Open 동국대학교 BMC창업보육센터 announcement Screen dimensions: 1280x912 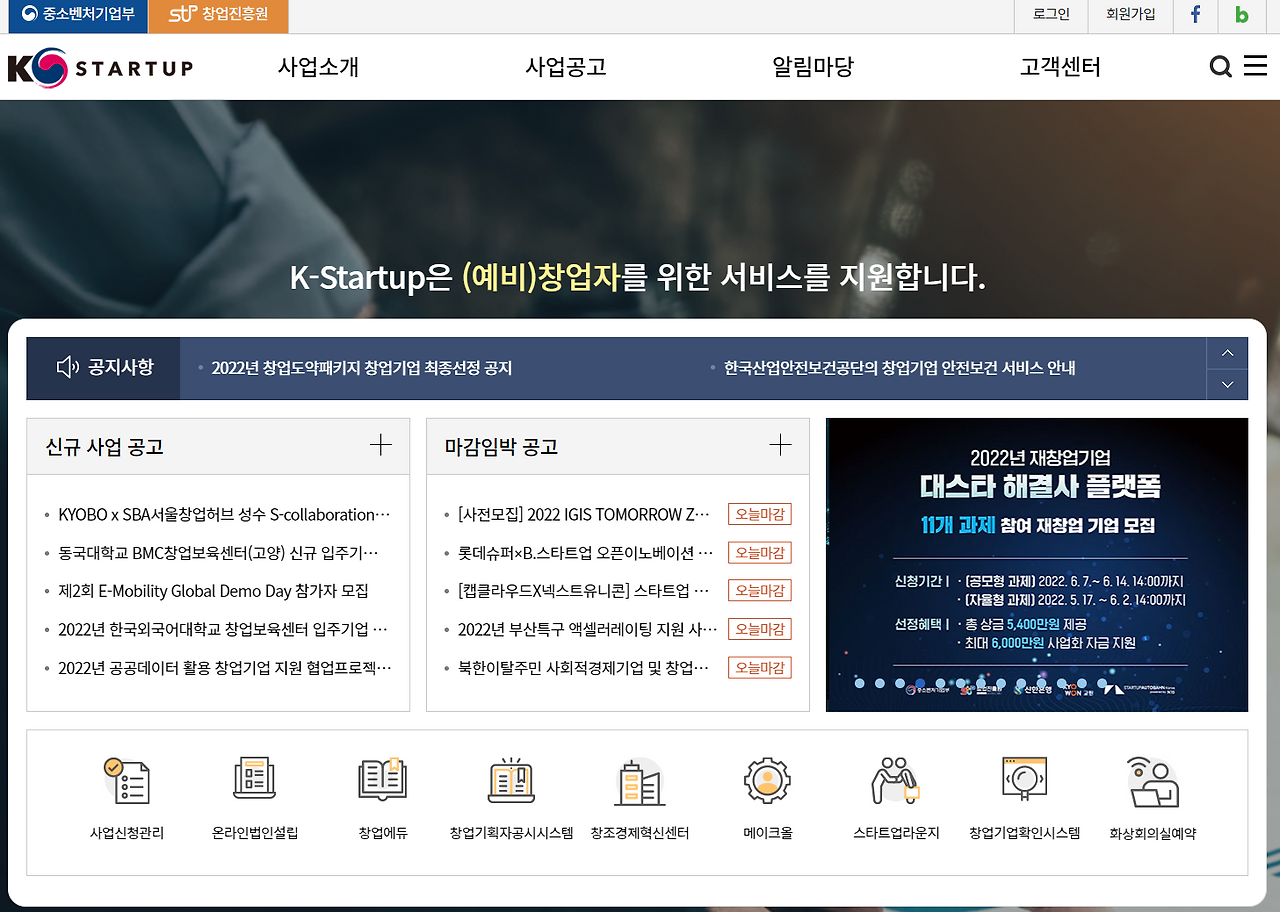[218, 553]
